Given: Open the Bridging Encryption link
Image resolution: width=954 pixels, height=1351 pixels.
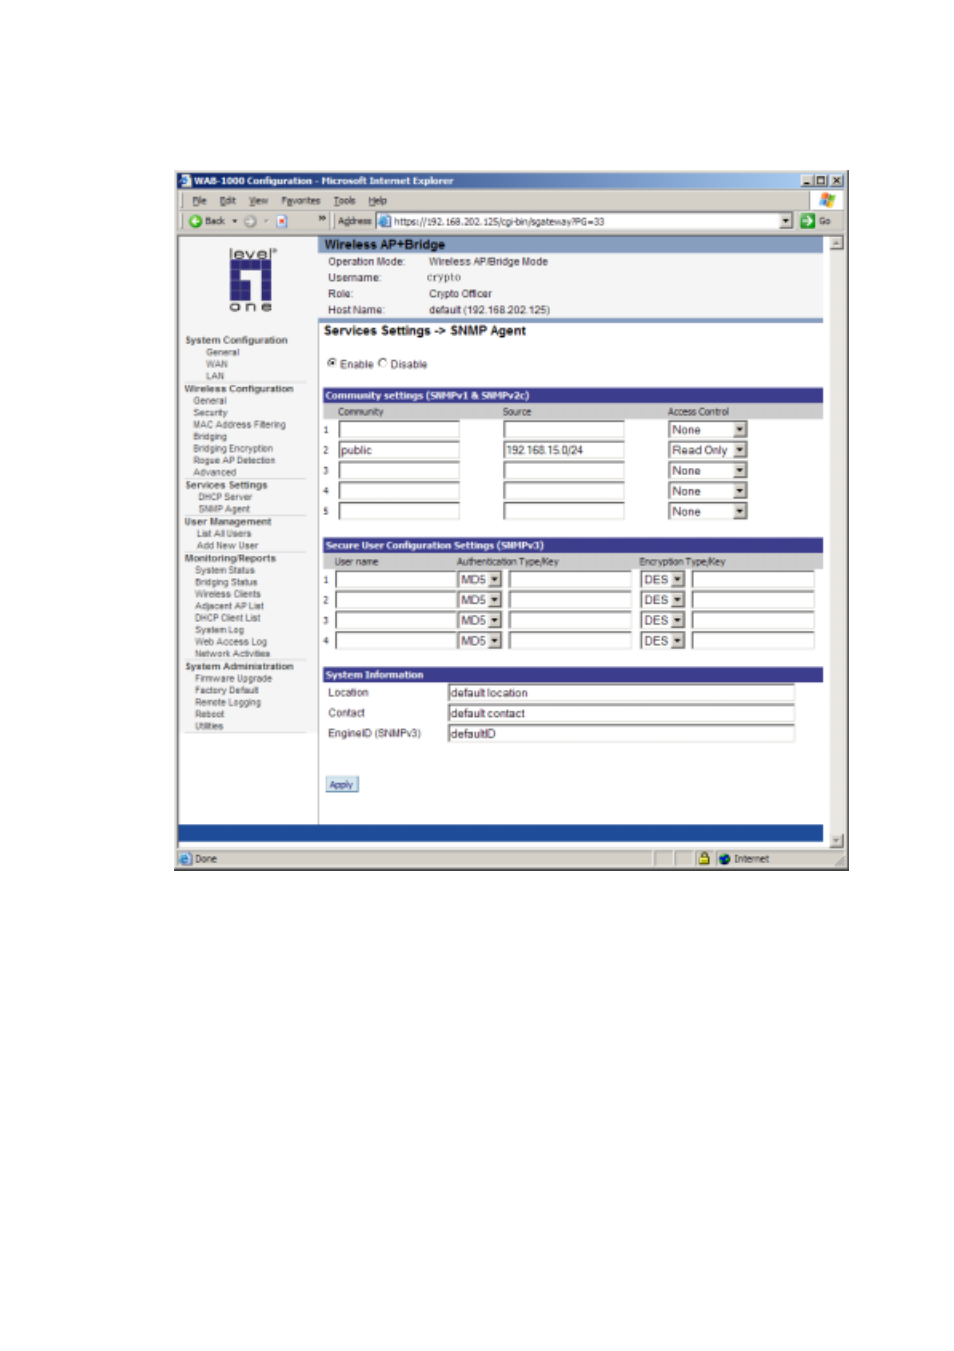Looking at the screenshot, I should [x=233, y=449].
